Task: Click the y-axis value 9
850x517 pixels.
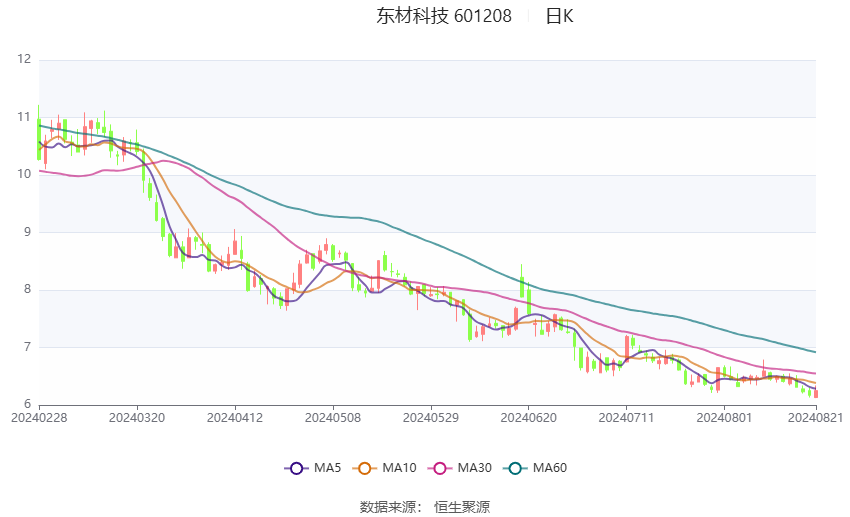Action: [27, 231]
